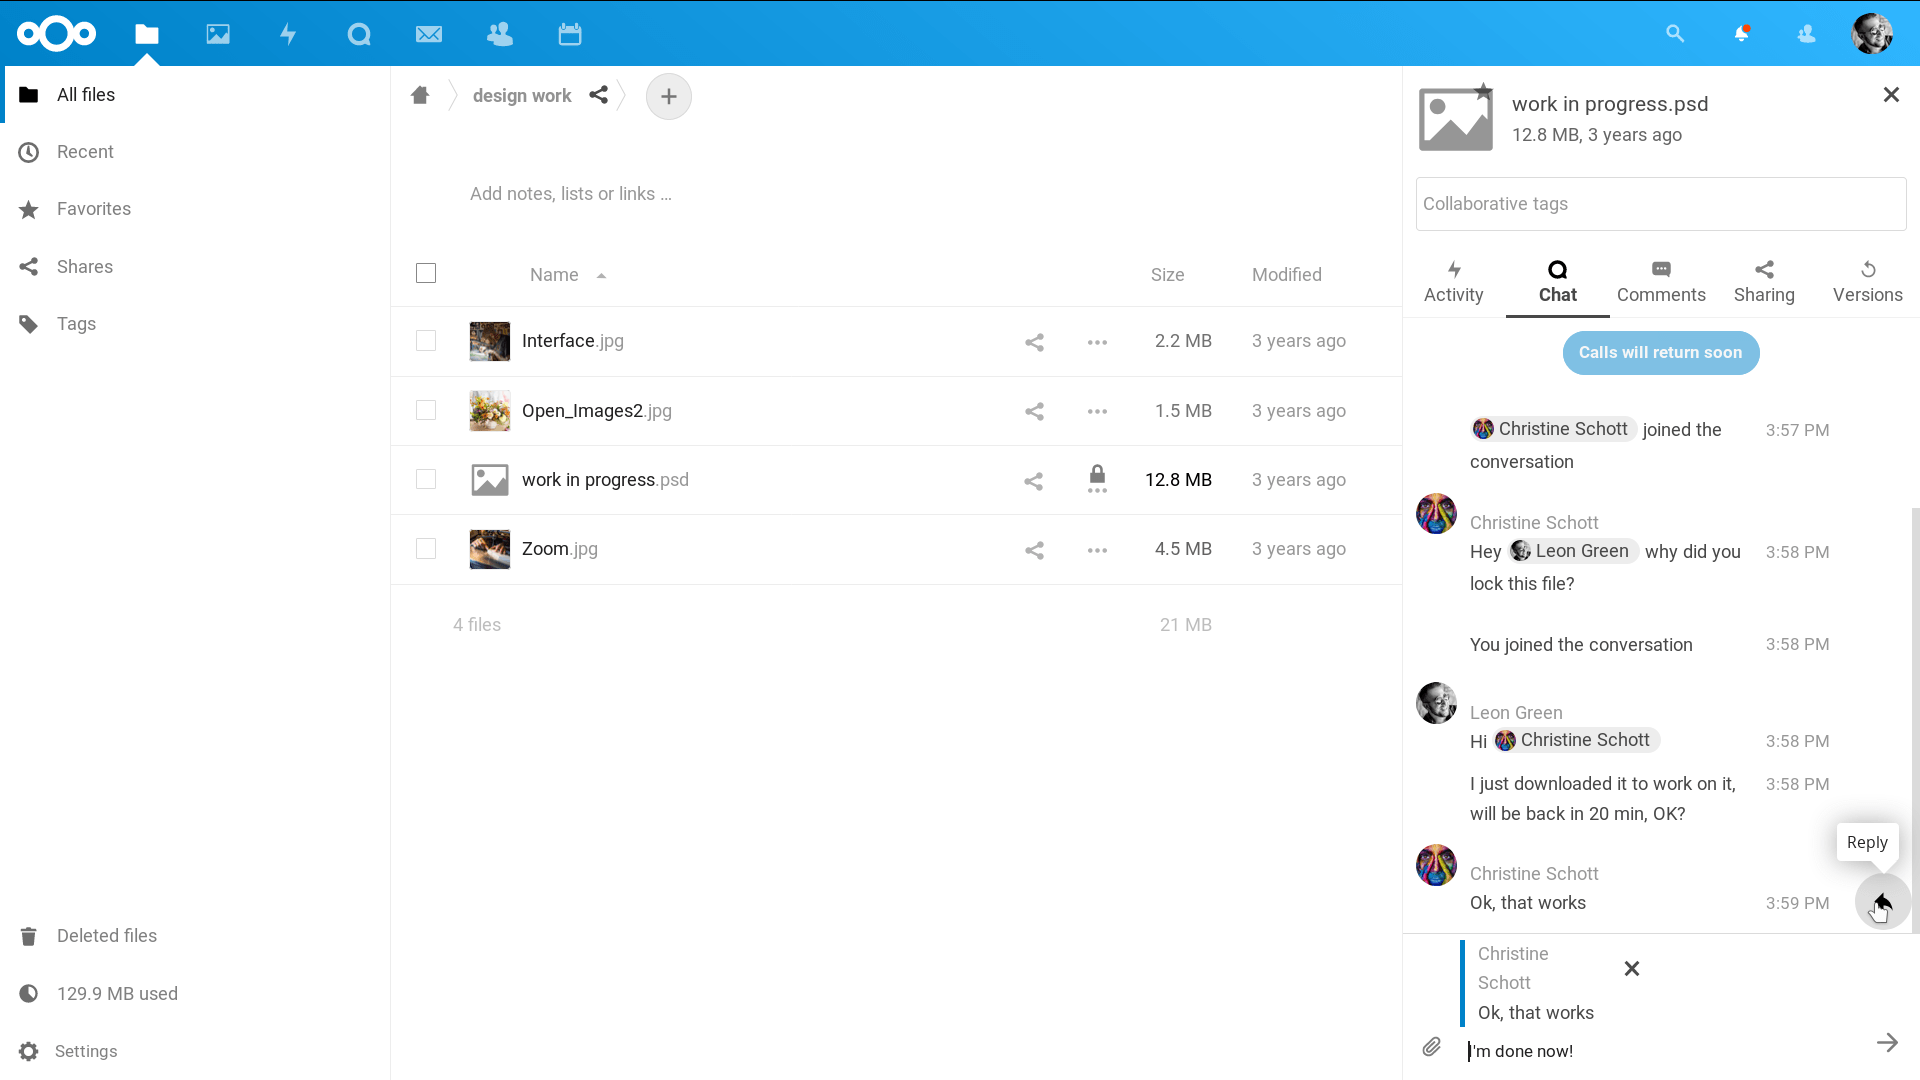Open Deleted files in sidebar
This screenshot has width=1920, height=1080.
coord(107,936)
